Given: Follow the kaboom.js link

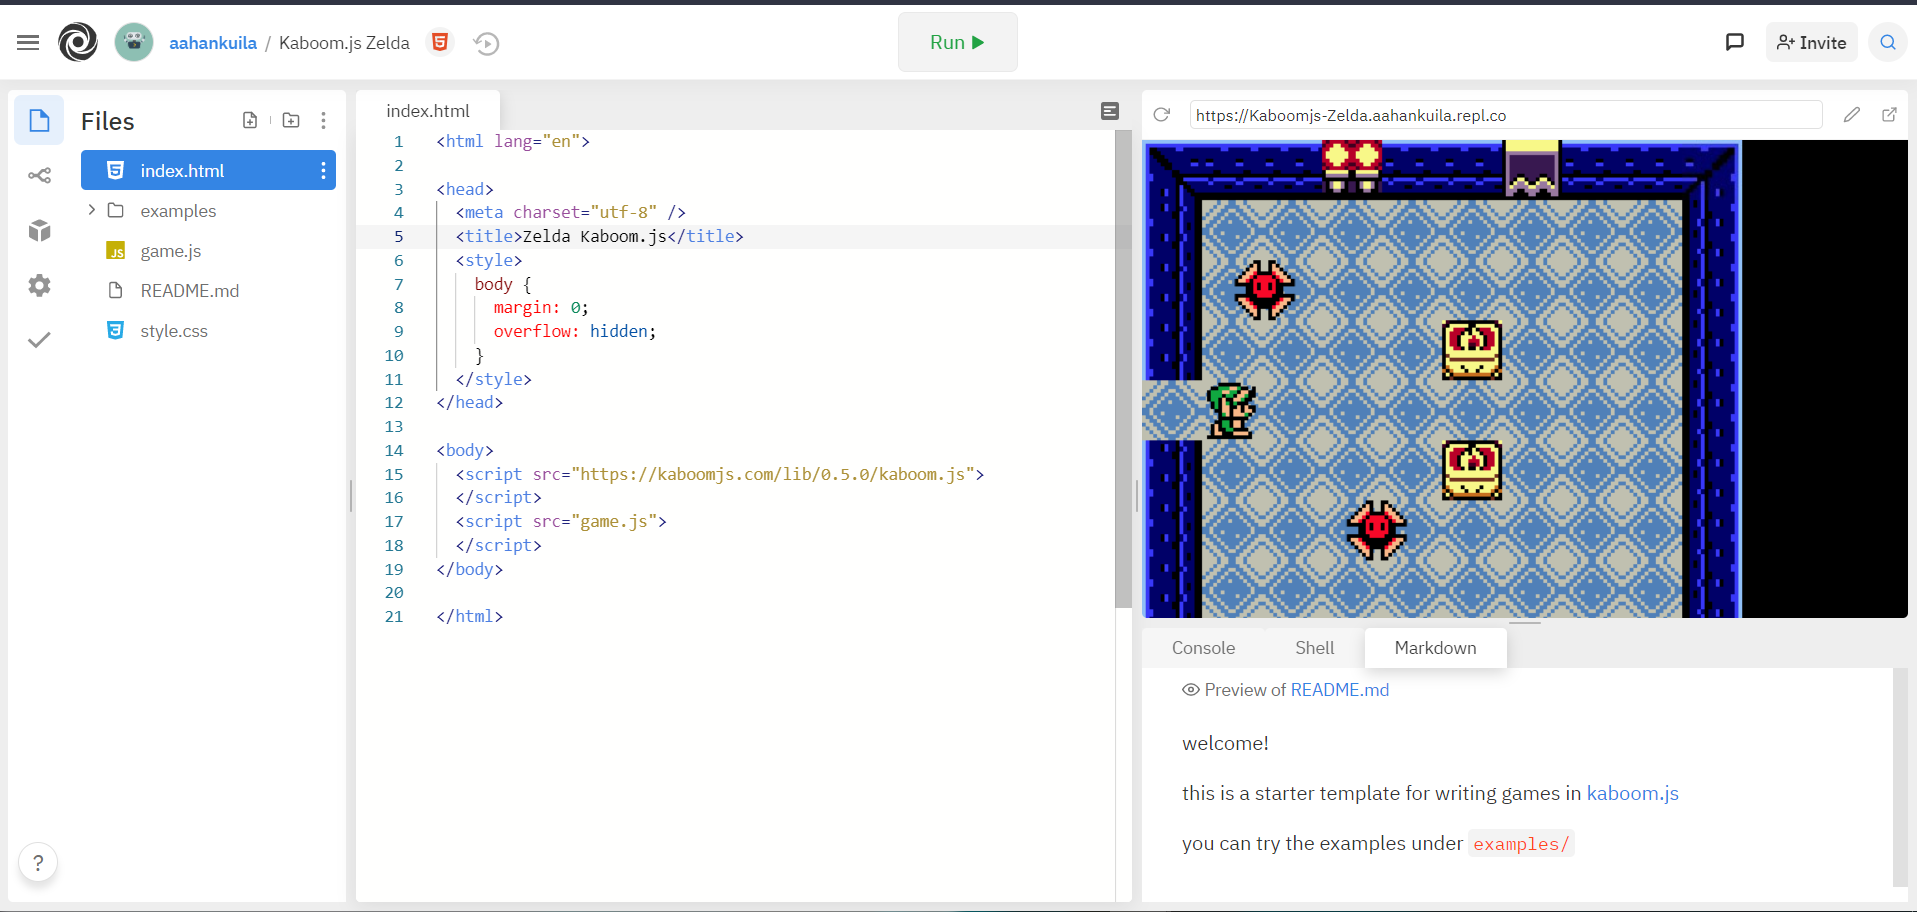Looking at the screenshot, I should click(x=1633, y=793).
